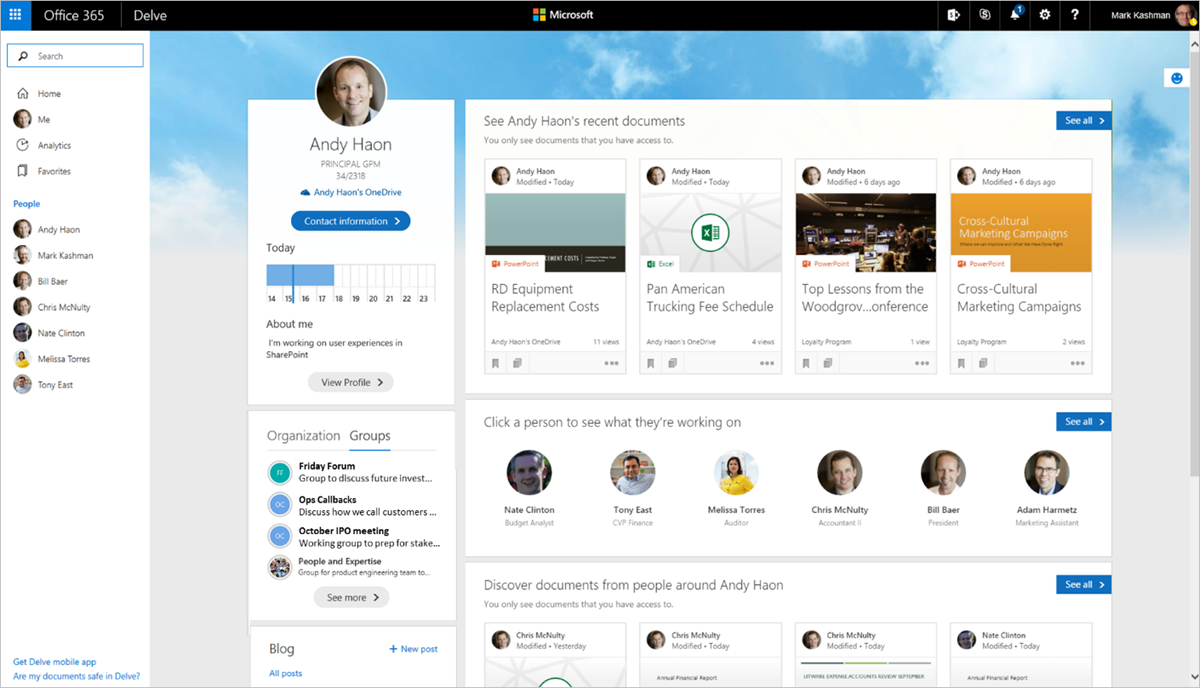Select Delve in the top menu bar
This screenshot has height=688, width=1200.
[x=150, y=15]
